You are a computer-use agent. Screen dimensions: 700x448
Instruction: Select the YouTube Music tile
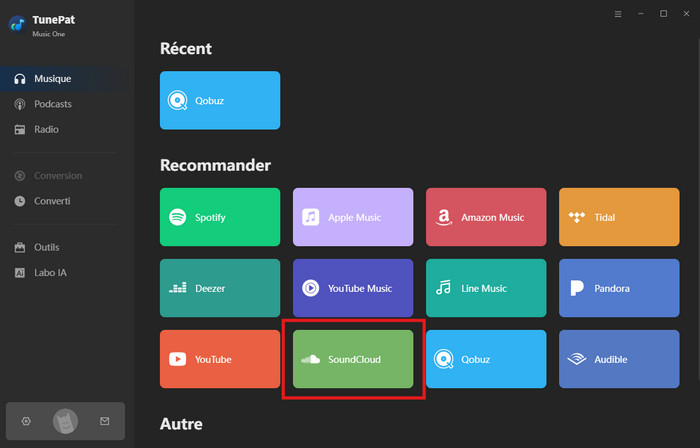(353, 288)
